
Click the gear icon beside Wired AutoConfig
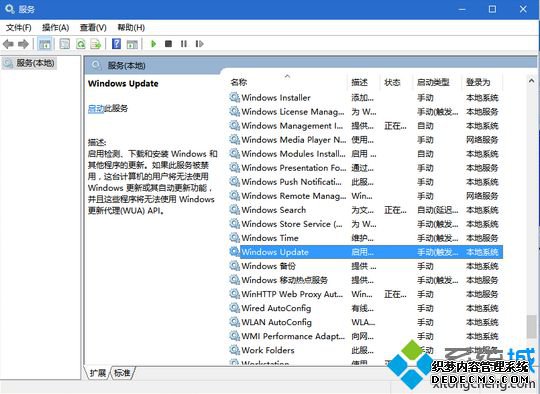pyautogui.click(x=235, y=308)
